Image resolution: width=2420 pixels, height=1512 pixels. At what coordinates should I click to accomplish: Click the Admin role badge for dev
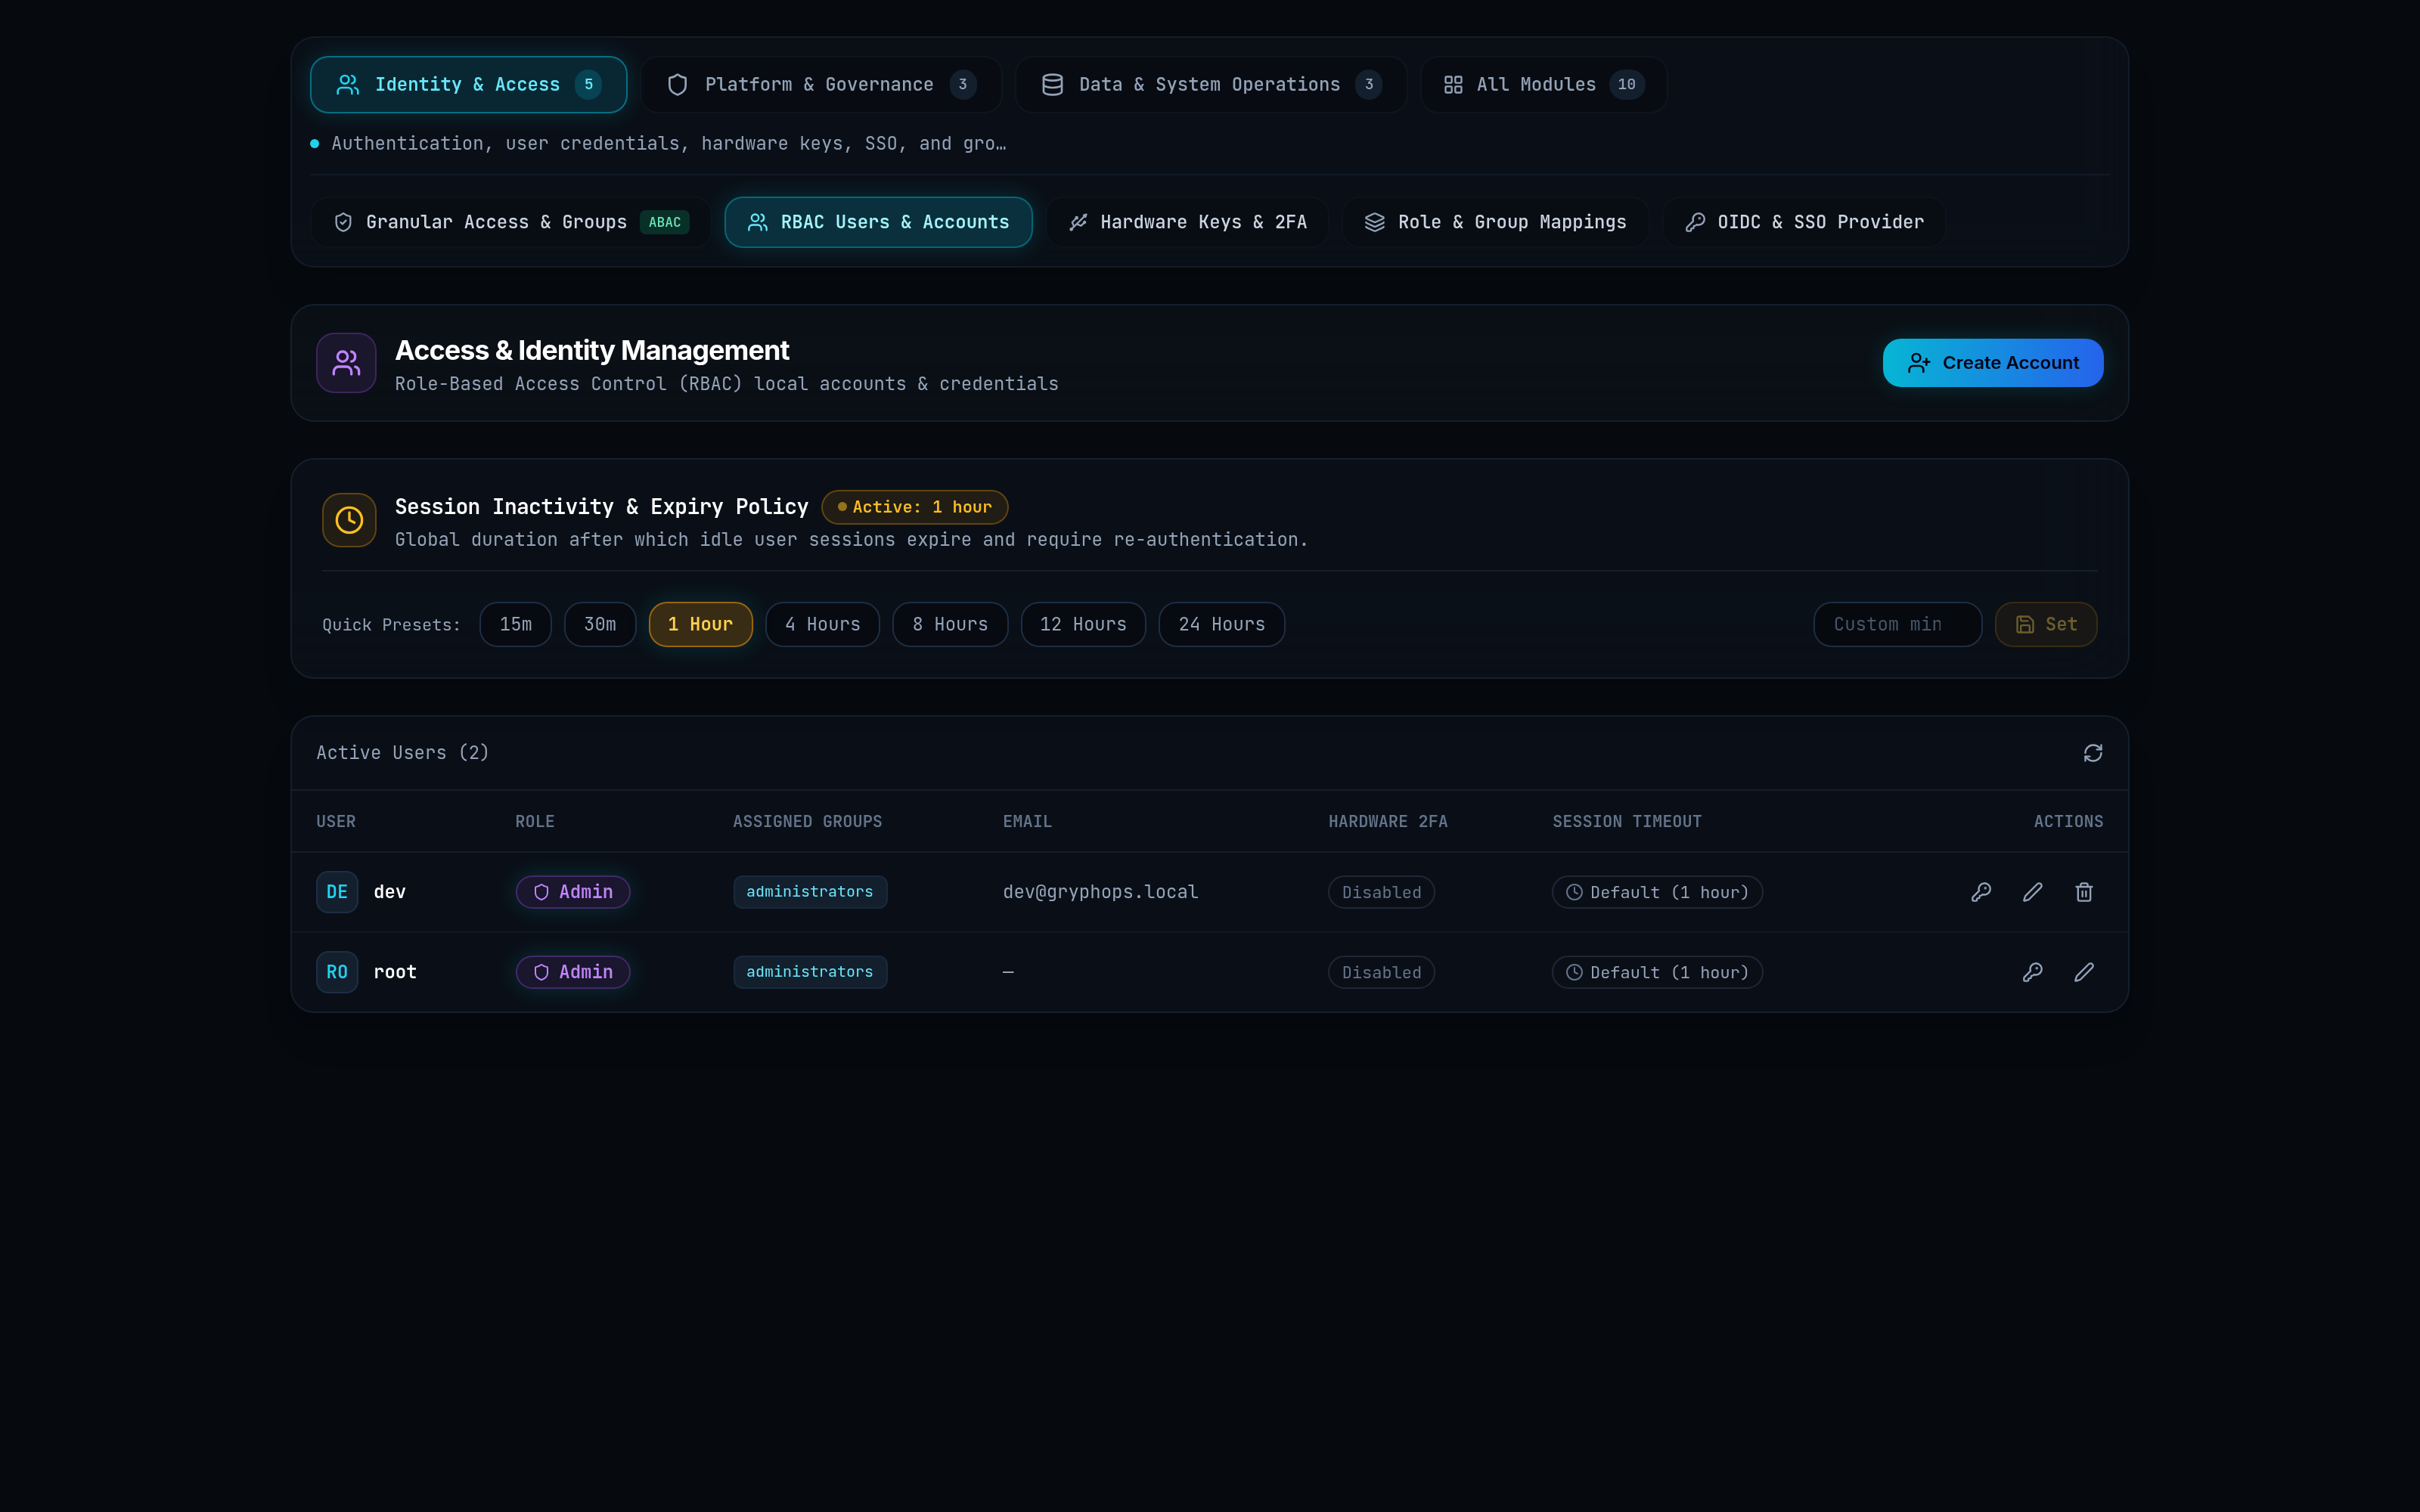pos(573,892)
